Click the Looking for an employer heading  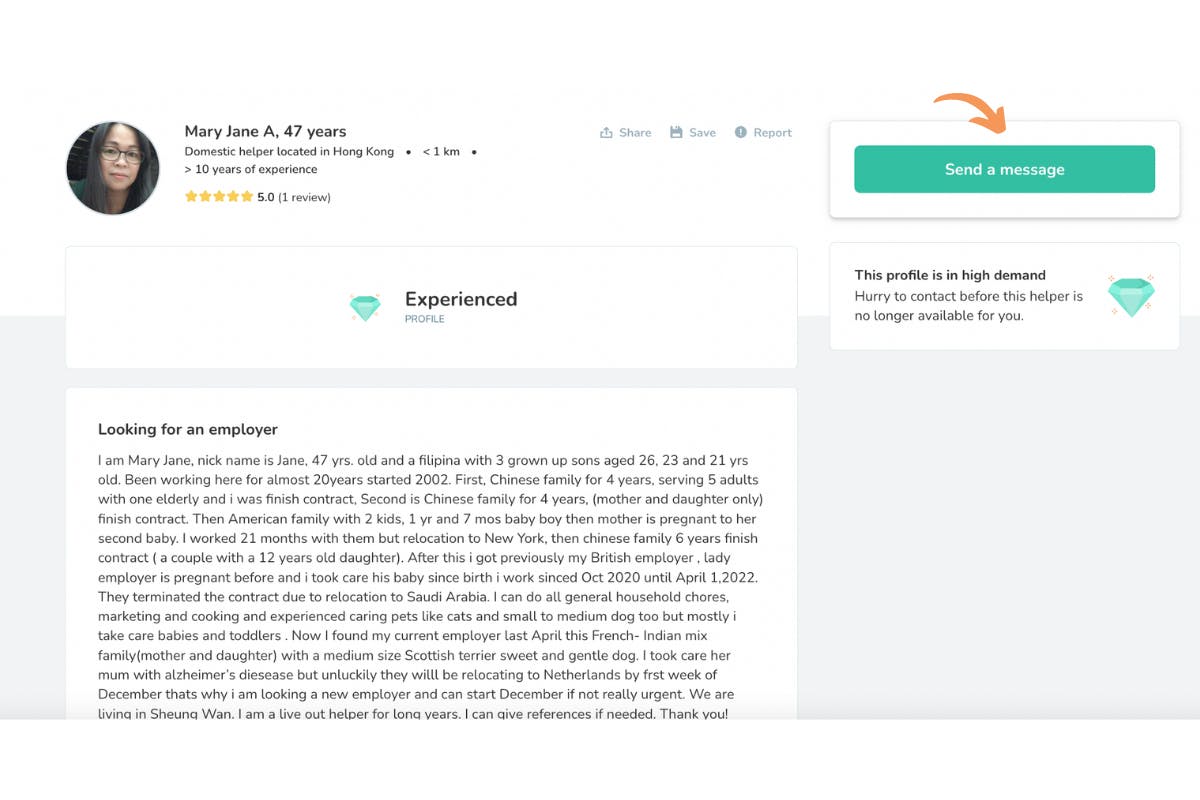pyautogui.click(x=188, y=429)
